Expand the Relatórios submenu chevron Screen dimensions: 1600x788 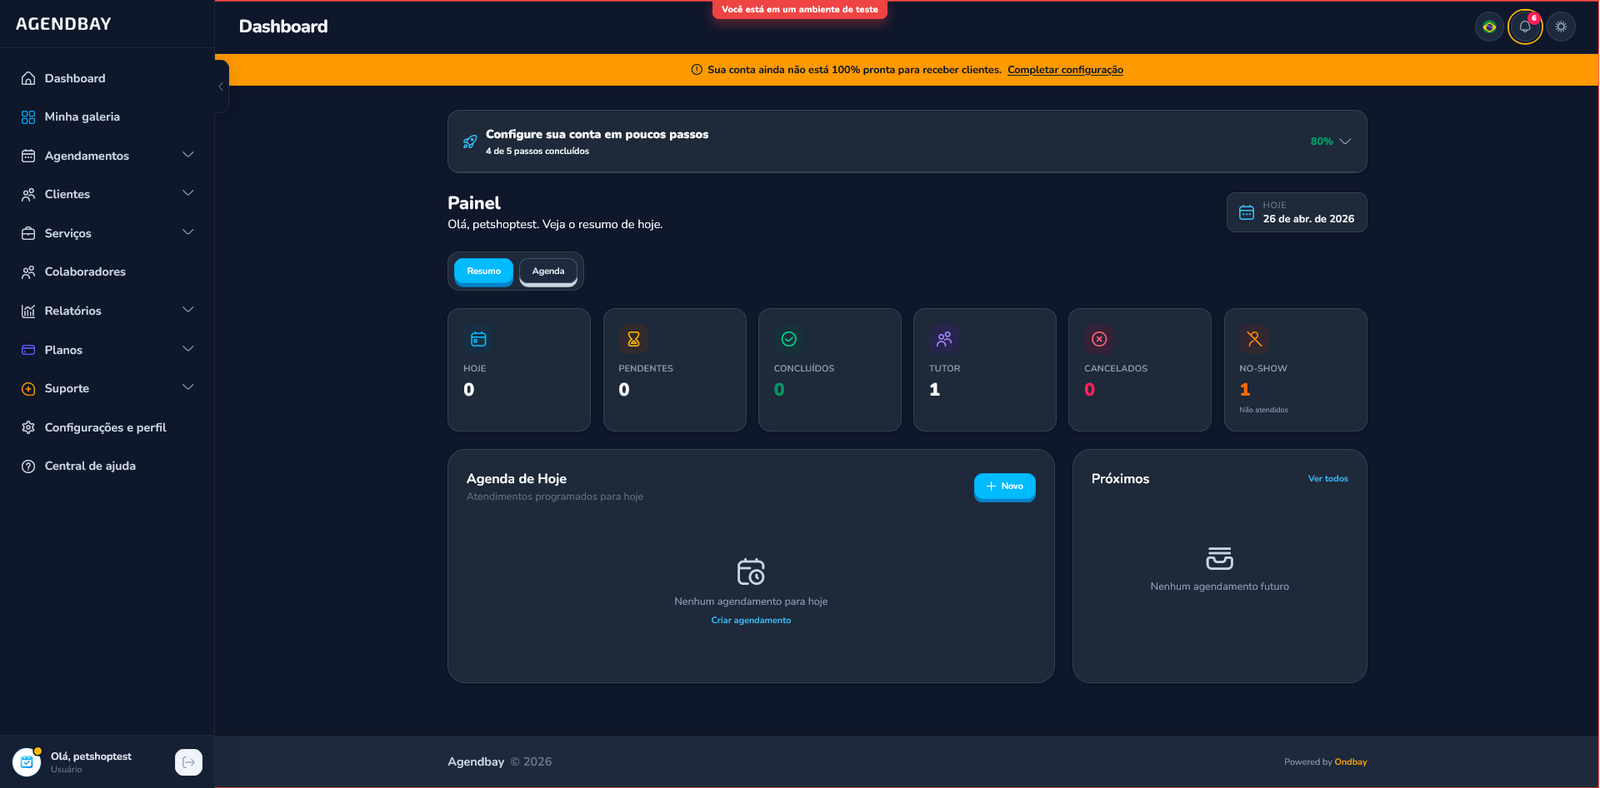tap(188, 310)
